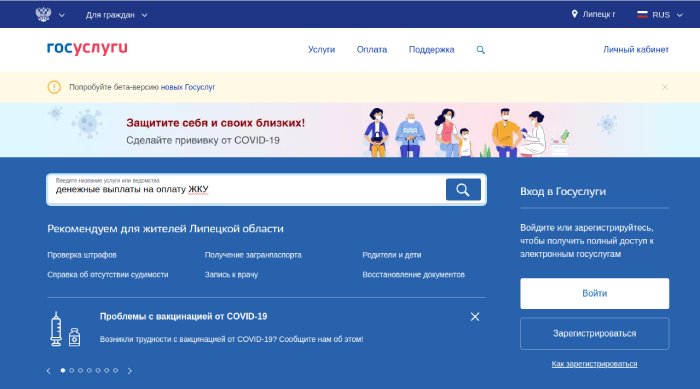Open 'Проверка штрафов' link
Image resolution: width=700 pixels, height=389 pixels.
pos(82,255)
